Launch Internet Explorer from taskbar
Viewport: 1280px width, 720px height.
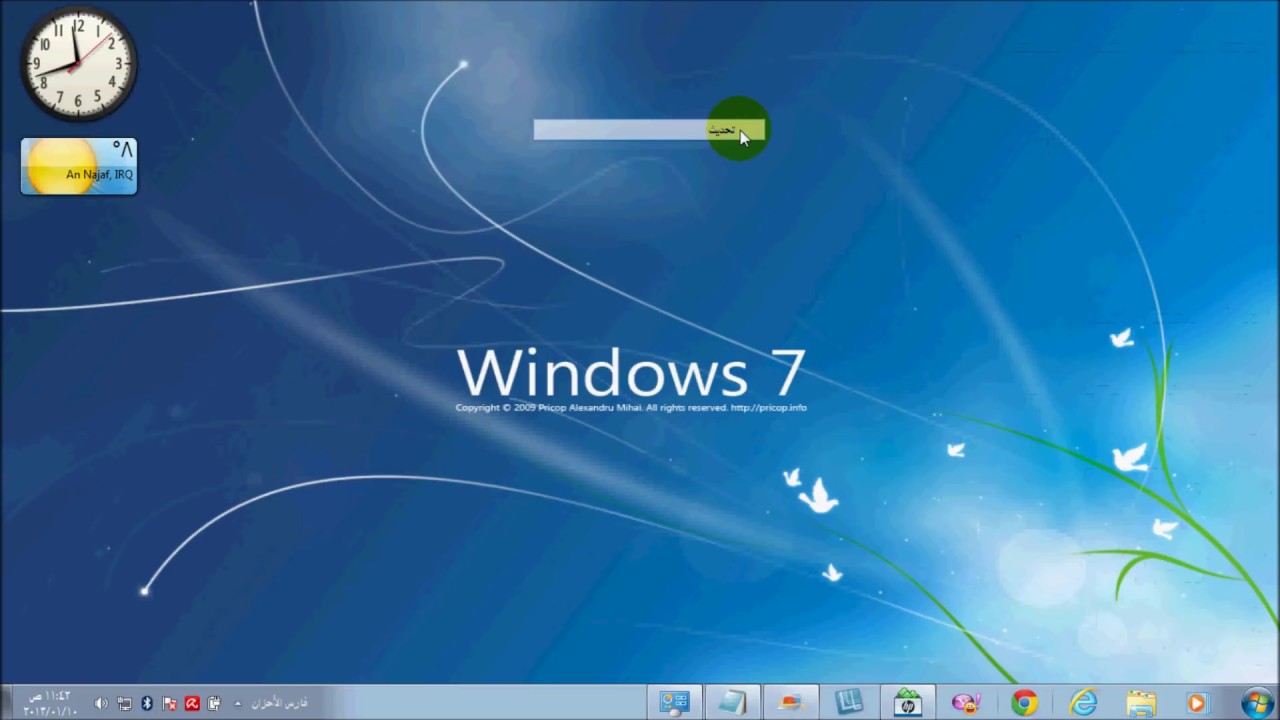pyautogui.click(x=1082, y=703)
